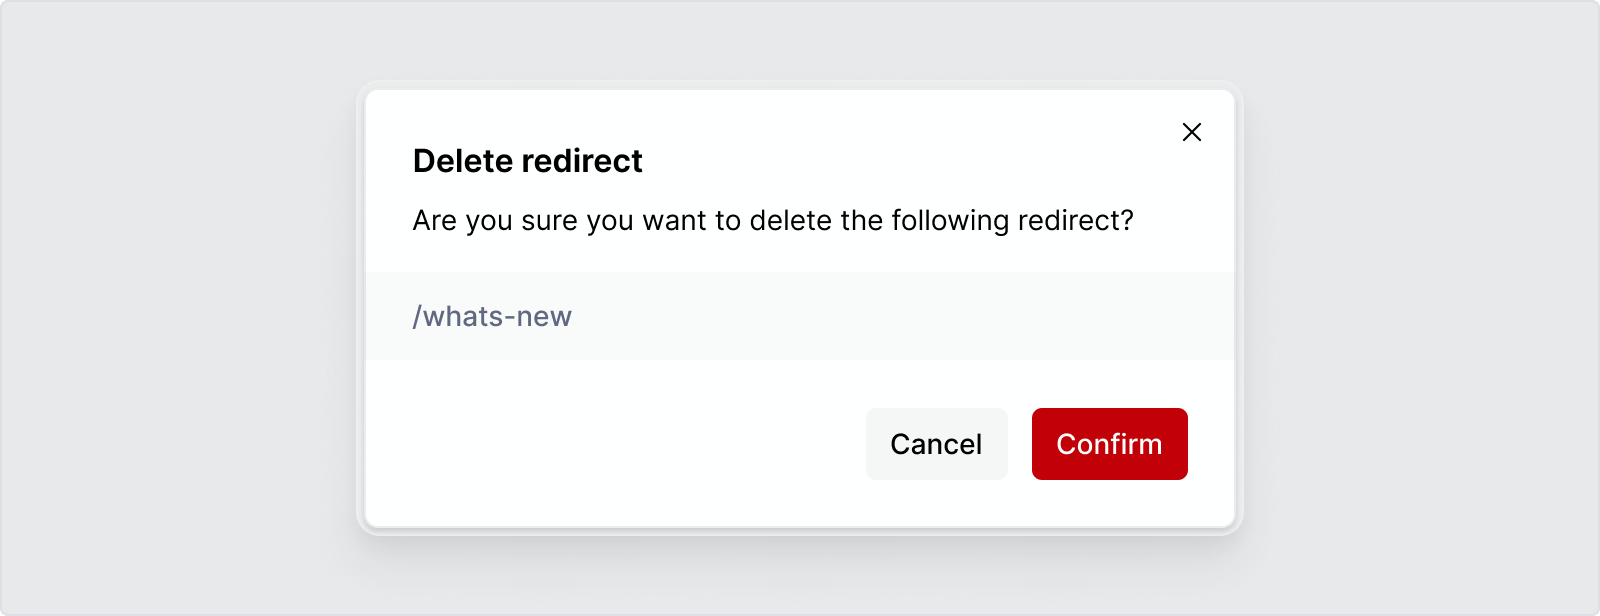Confirm deleting the redirect
The image size is (1600, 616).
(1109, 444)
